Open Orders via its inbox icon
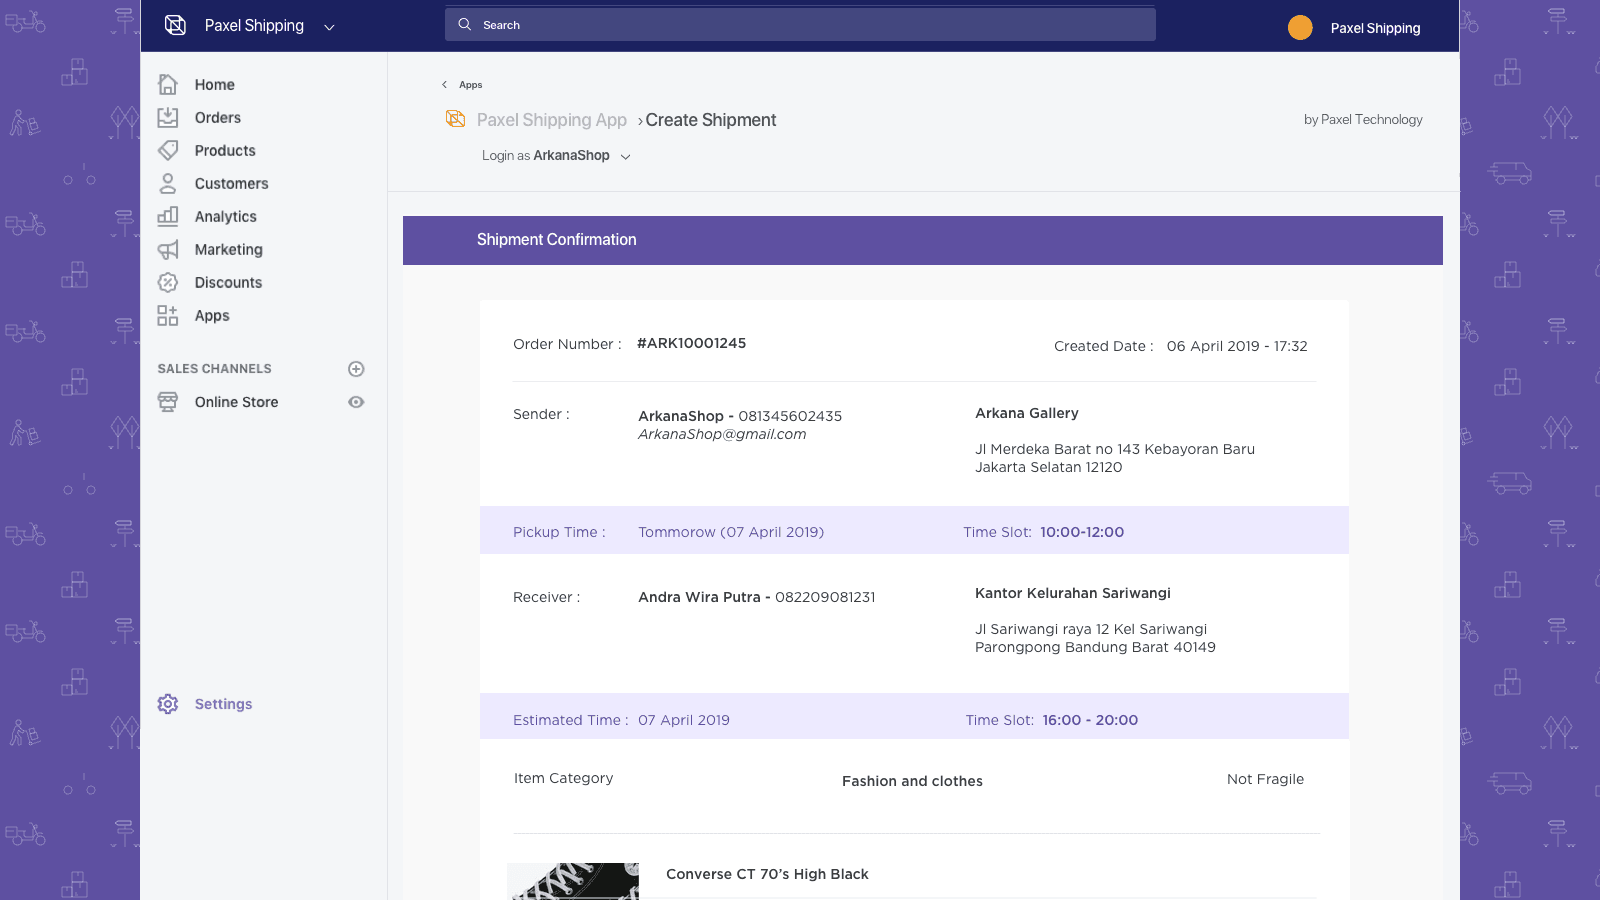This screenshot has height=900, width=1600. [168, 118]
